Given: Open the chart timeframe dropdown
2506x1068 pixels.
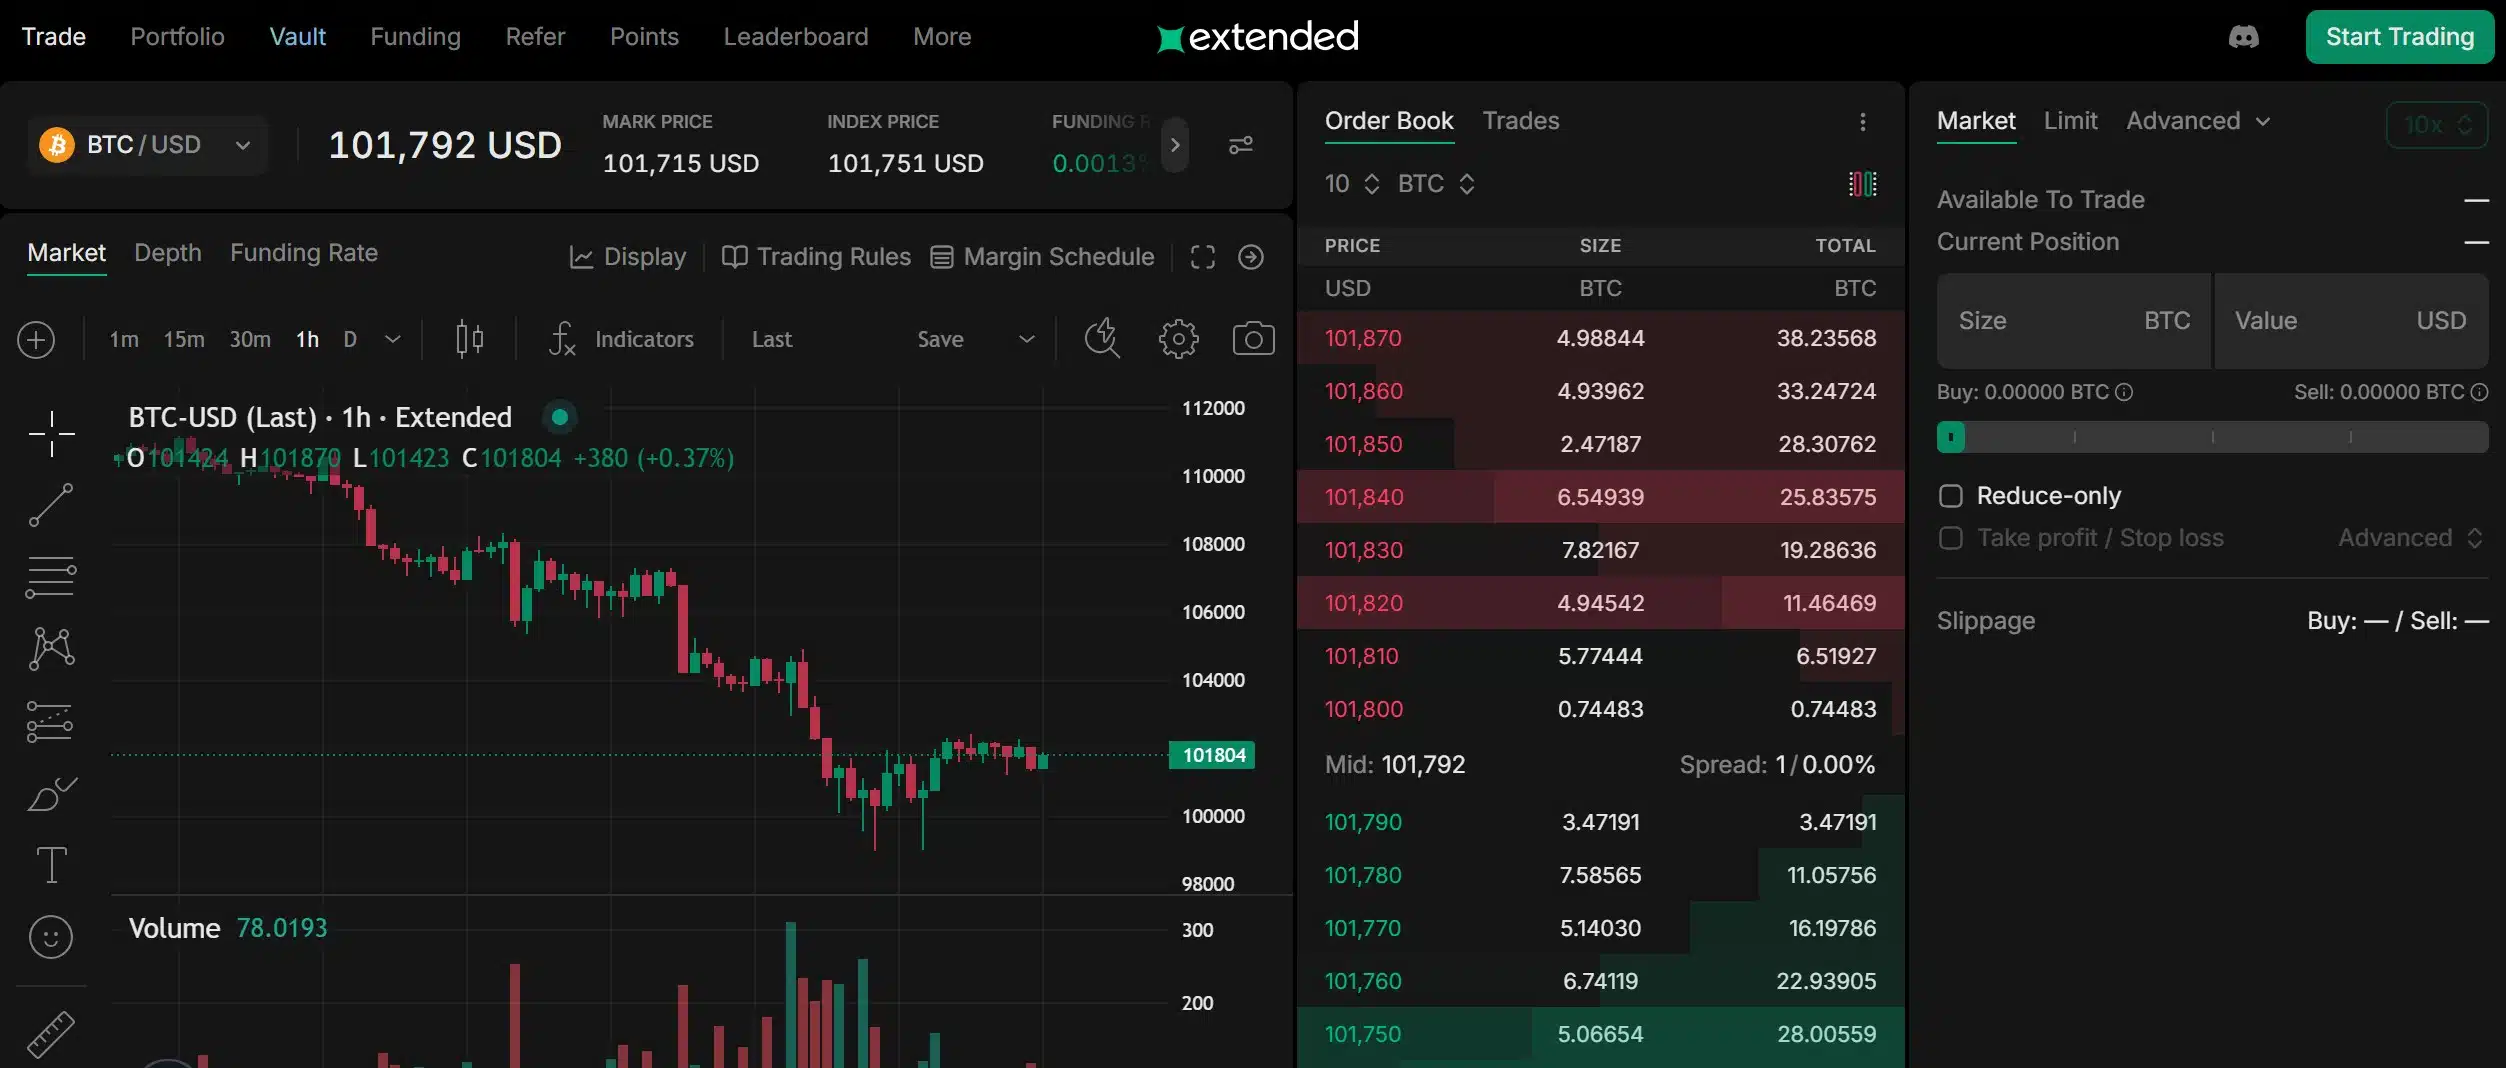Looking at the screenshot, I should click(392, 339).
